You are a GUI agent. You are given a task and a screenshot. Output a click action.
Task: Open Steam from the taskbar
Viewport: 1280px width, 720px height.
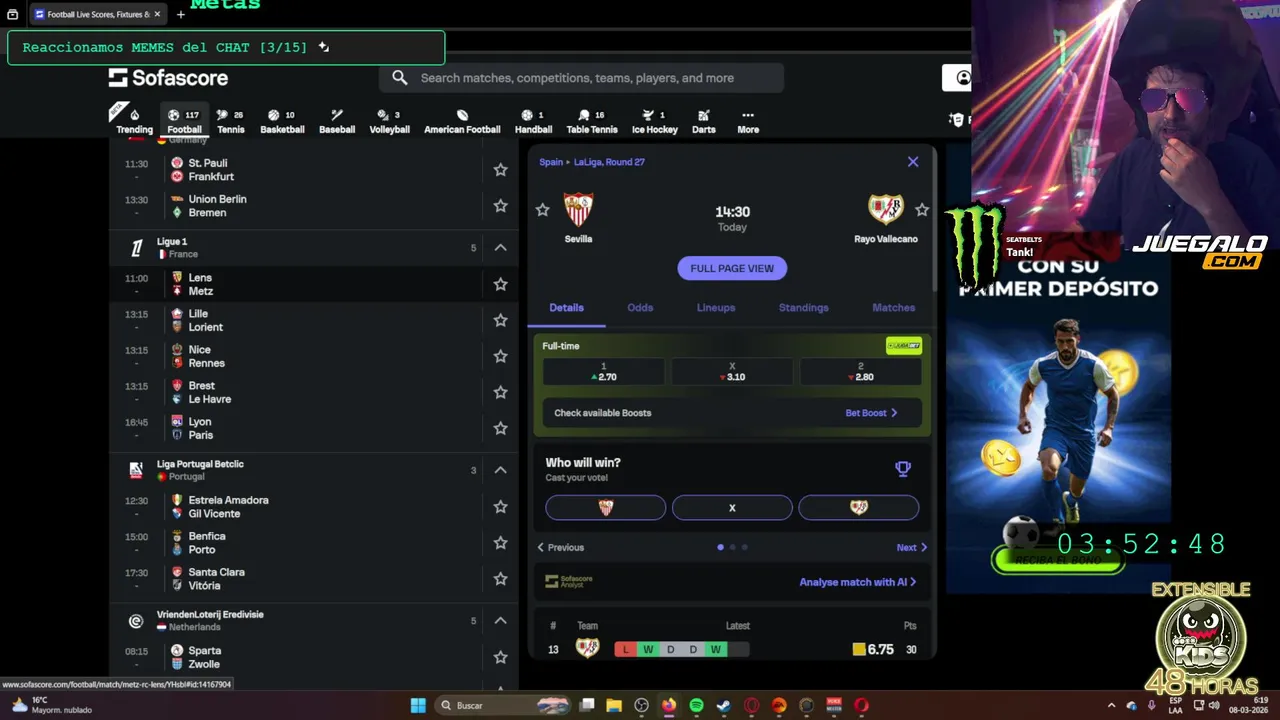tap(724, 705)
